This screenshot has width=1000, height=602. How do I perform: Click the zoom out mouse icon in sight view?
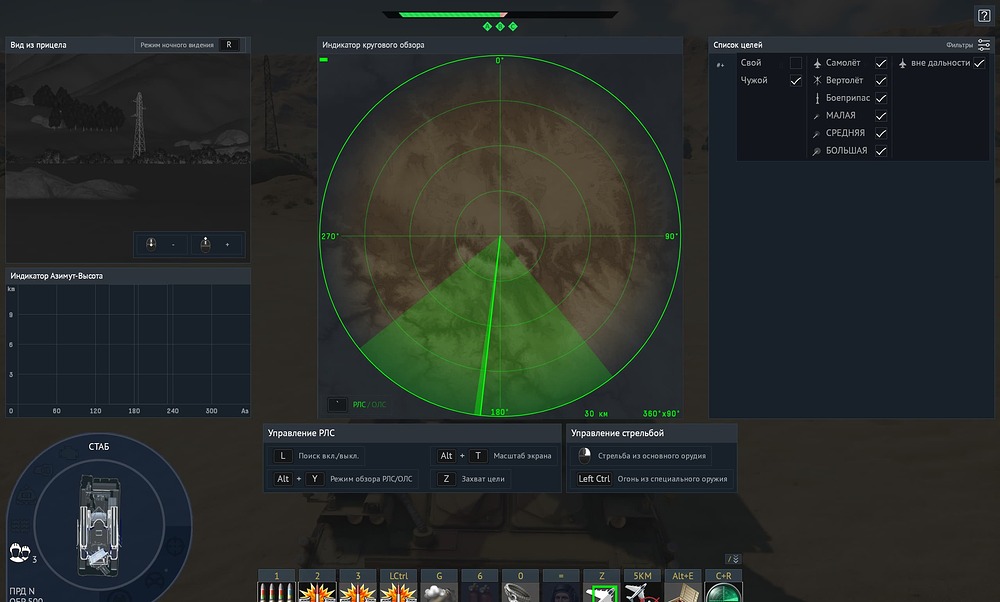151,244
